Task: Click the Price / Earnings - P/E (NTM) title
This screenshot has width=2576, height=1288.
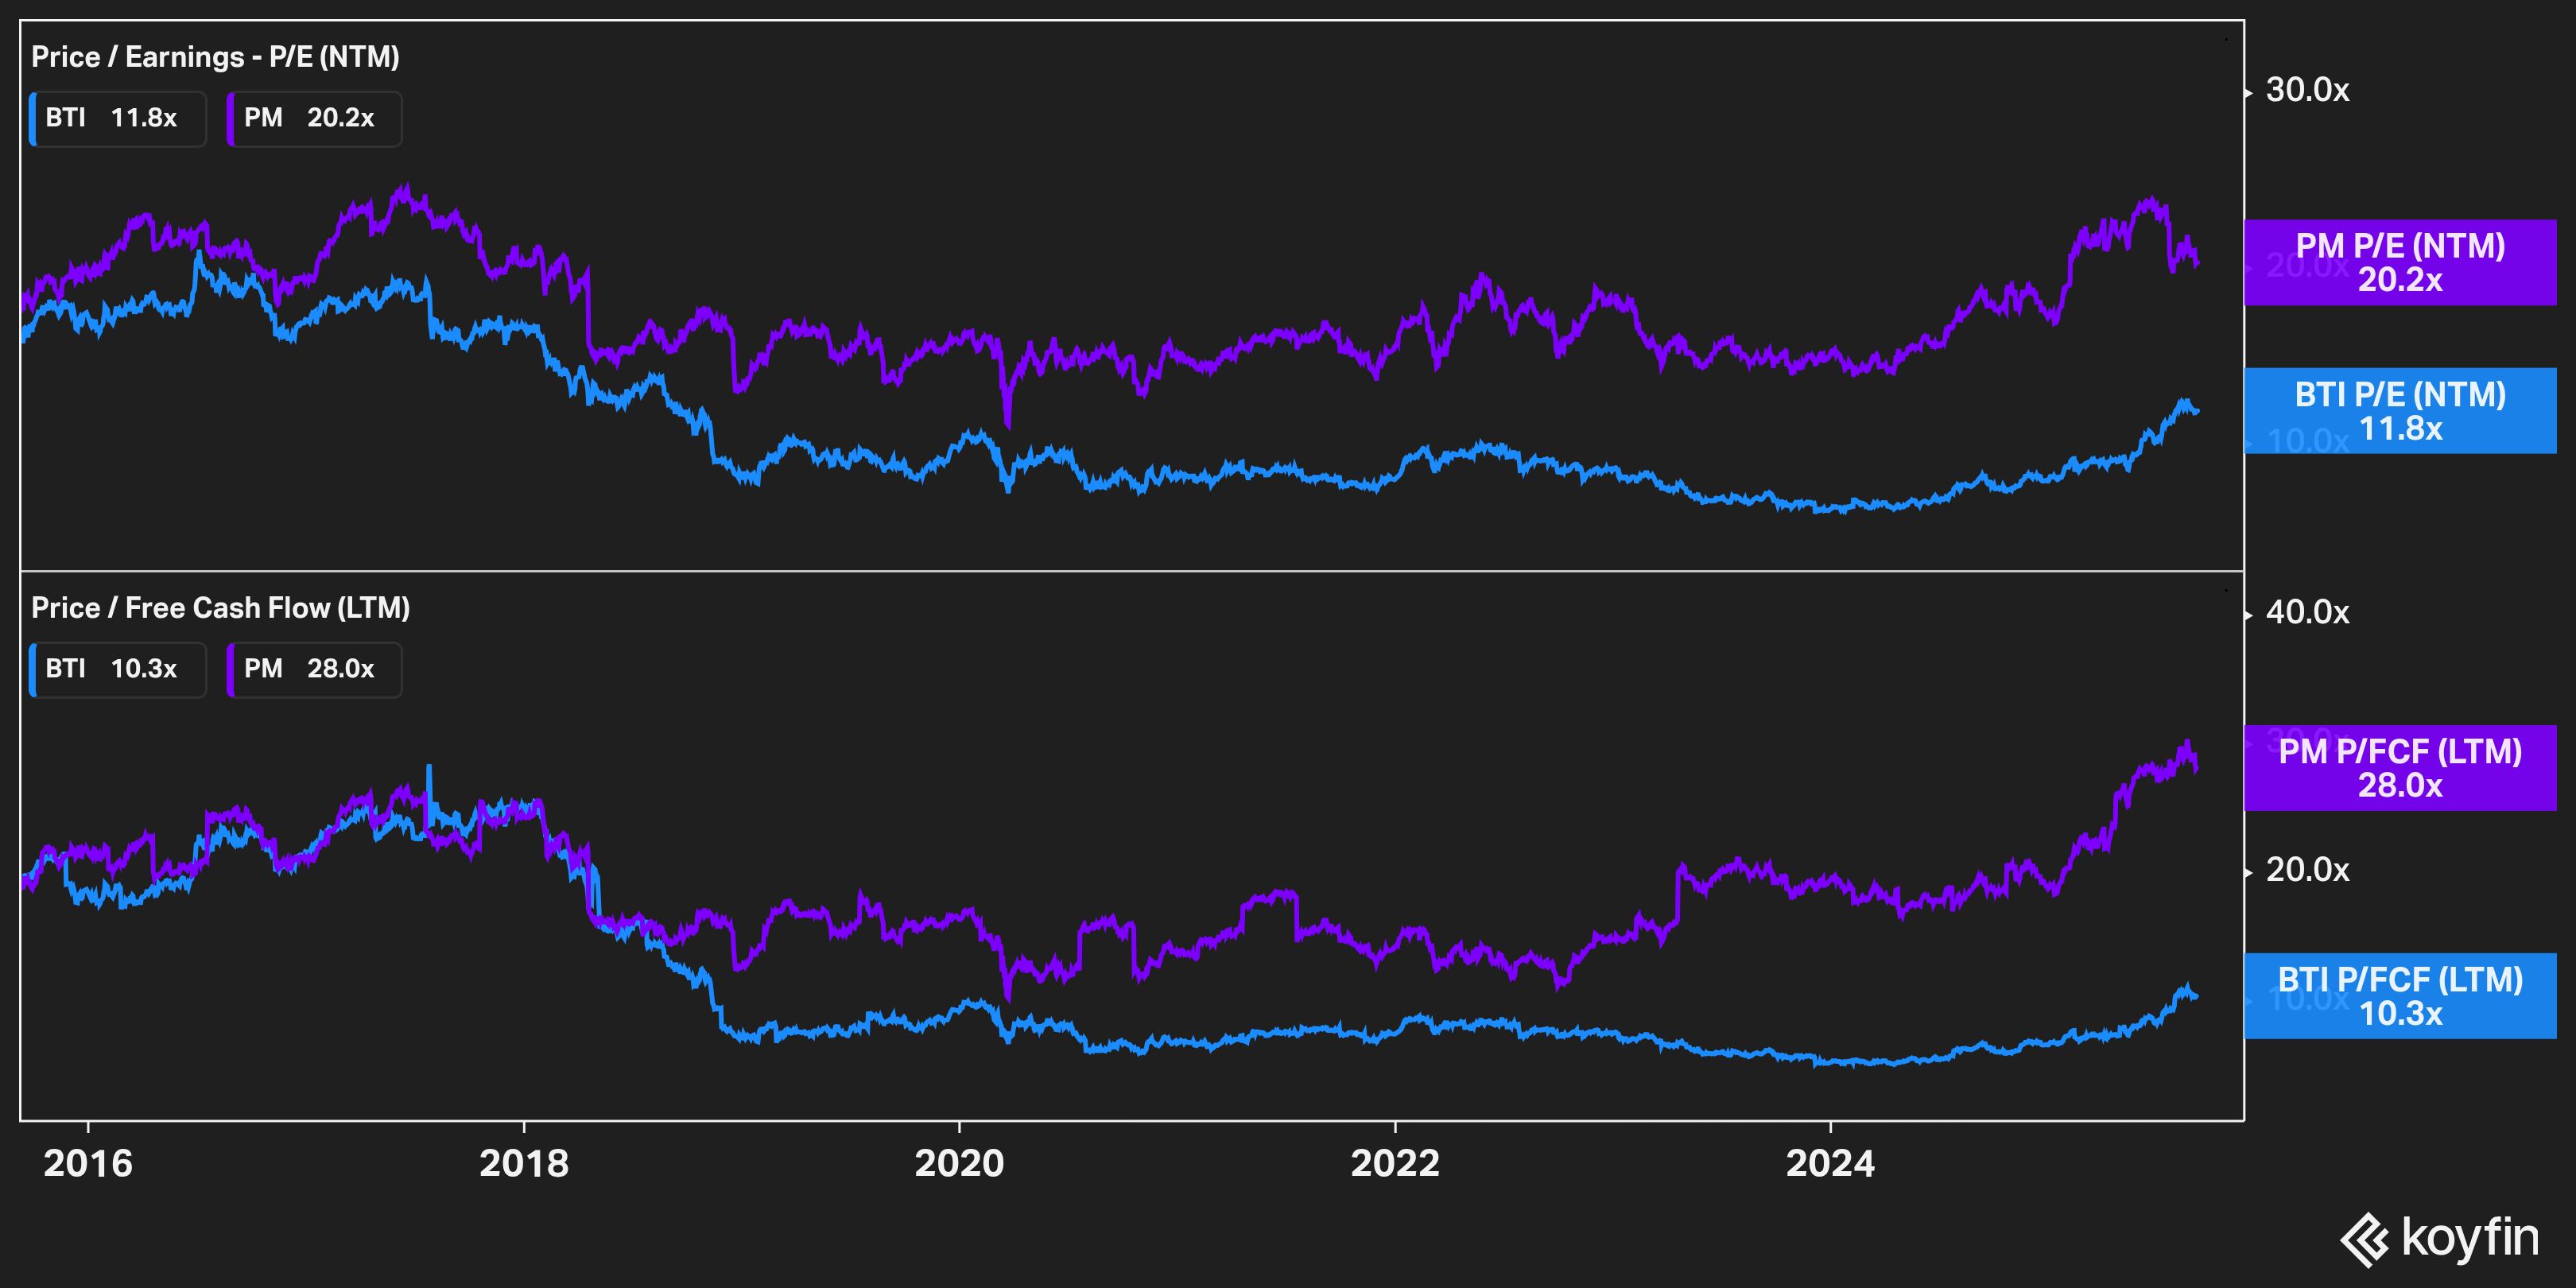Action: click(215, 57)
